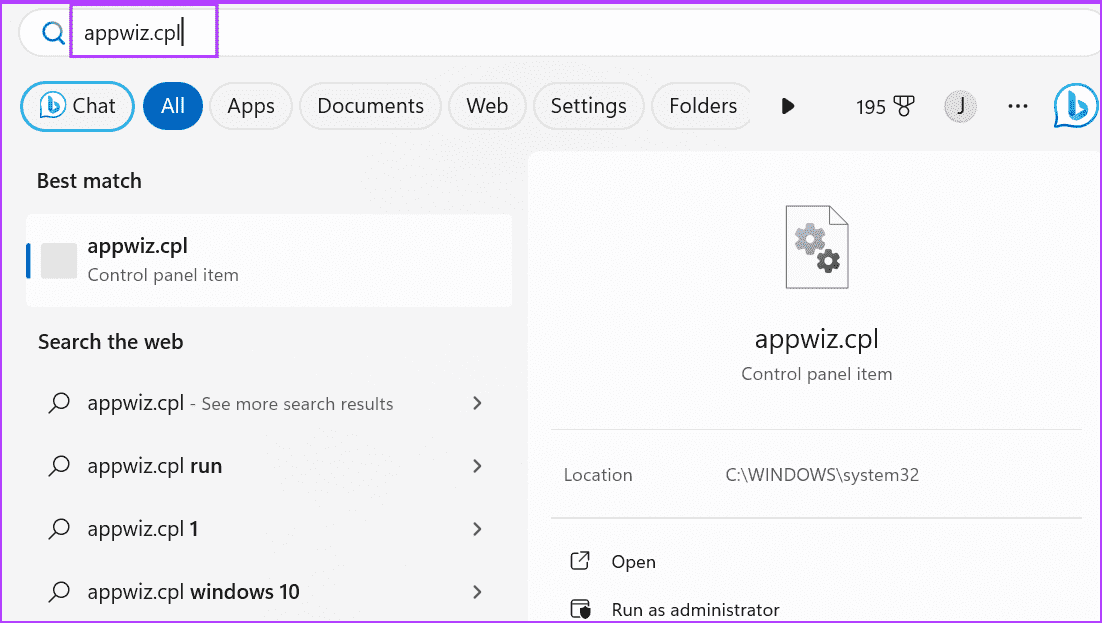Open Microsoft Rewards 195 points medal
The height and width of the screenshot is (623, 1102).
pyautogui.click(x=885, y=107)
